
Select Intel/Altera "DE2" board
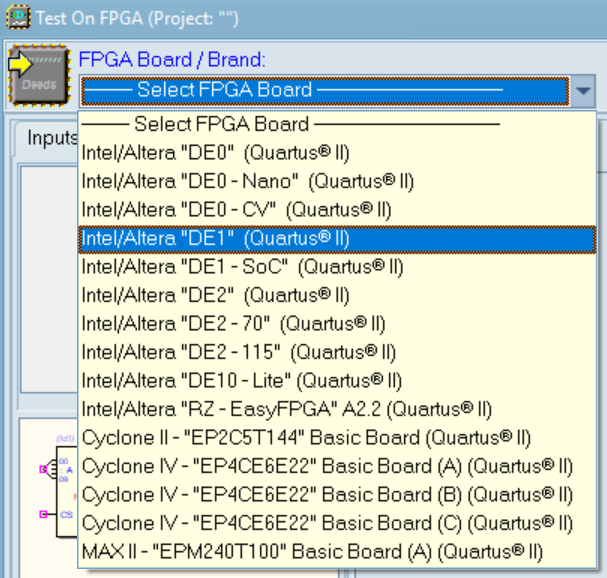click(337, 295)
